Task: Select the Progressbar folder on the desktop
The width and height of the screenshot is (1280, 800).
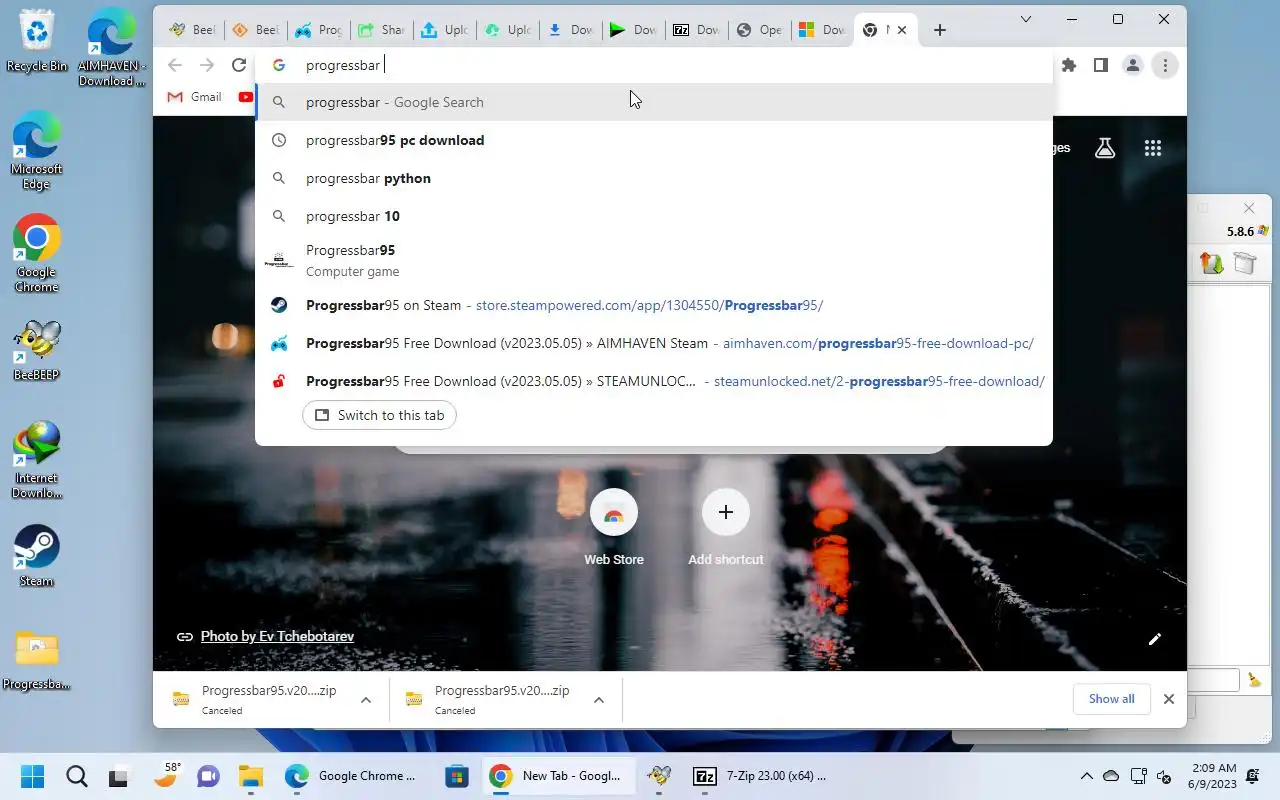Action: point(37,661)
